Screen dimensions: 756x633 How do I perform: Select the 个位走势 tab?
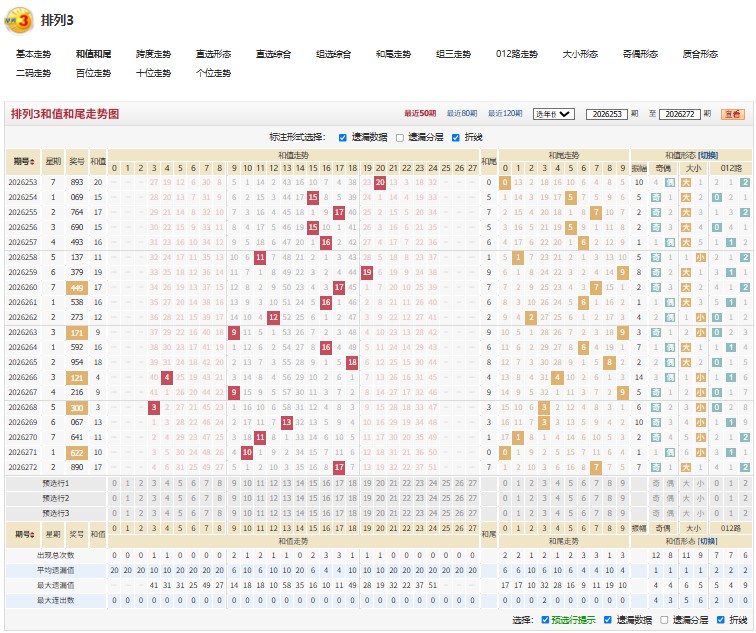(x=213, y=73)
